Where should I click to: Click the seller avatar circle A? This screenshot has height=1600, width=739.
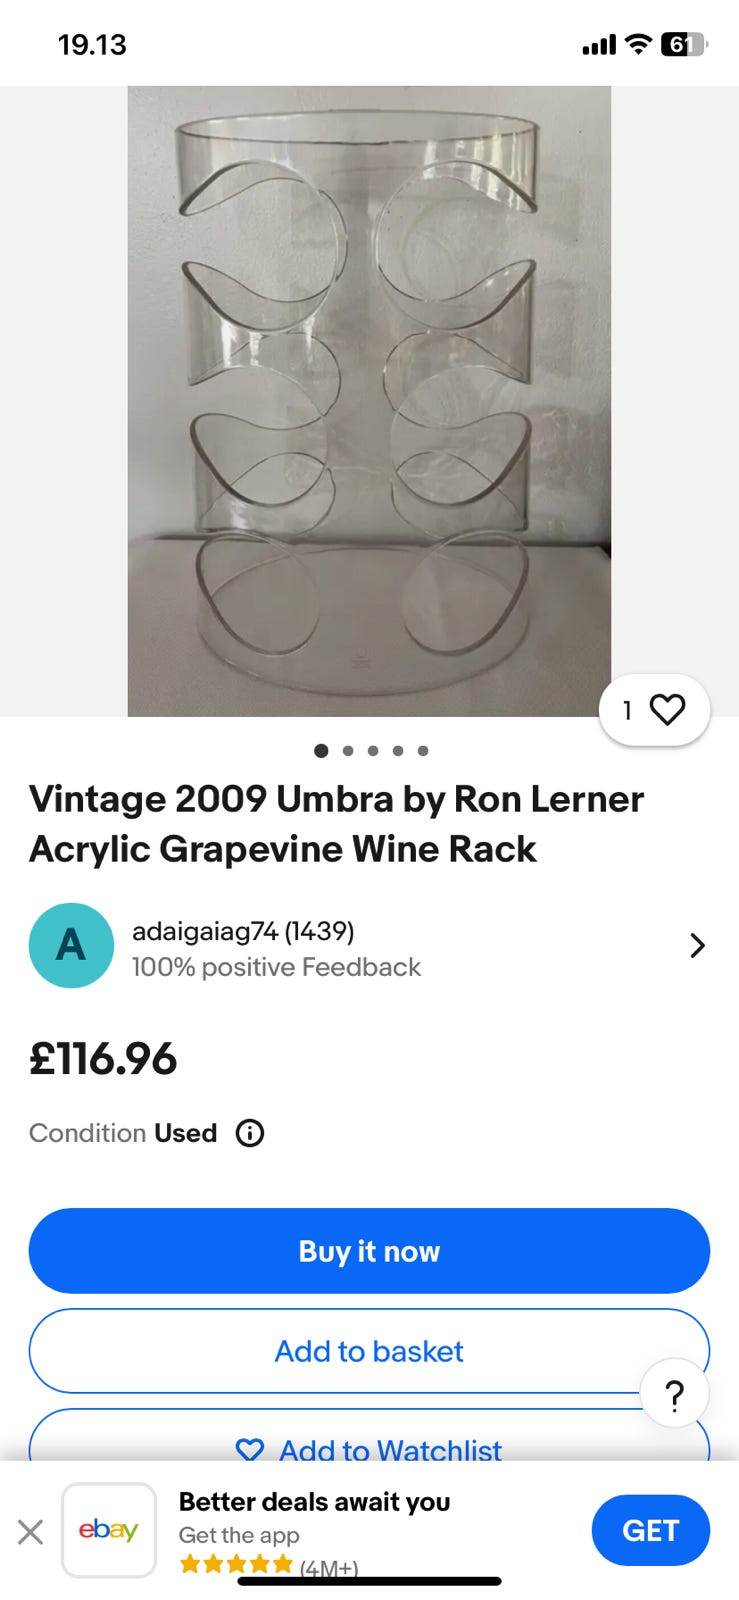[71, 945]
